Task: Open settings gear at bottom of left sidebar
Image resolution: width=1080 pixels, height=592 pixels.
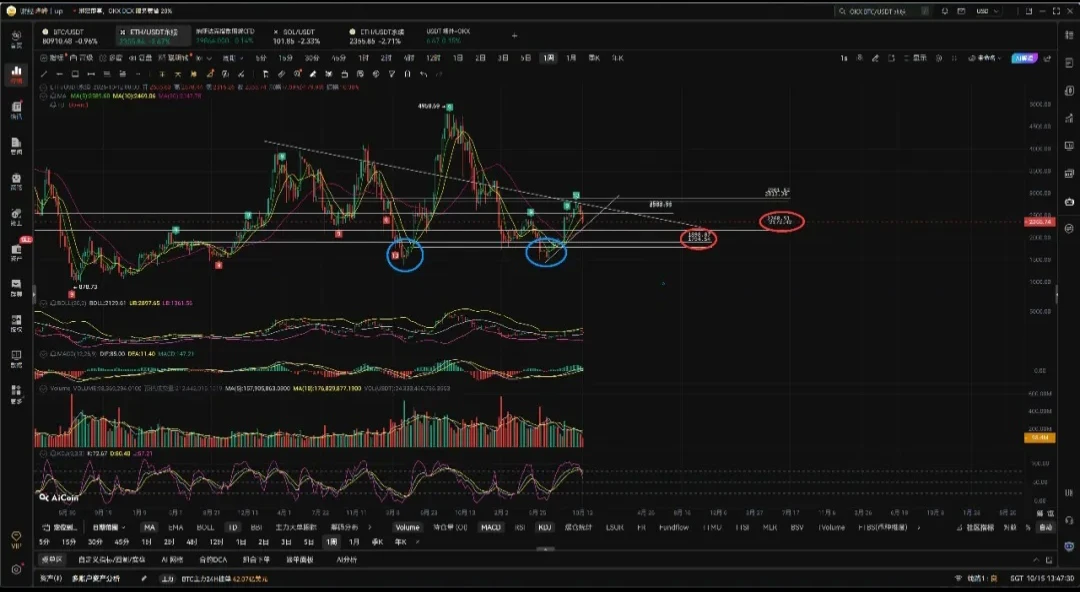Action: [x=17, y=569]
